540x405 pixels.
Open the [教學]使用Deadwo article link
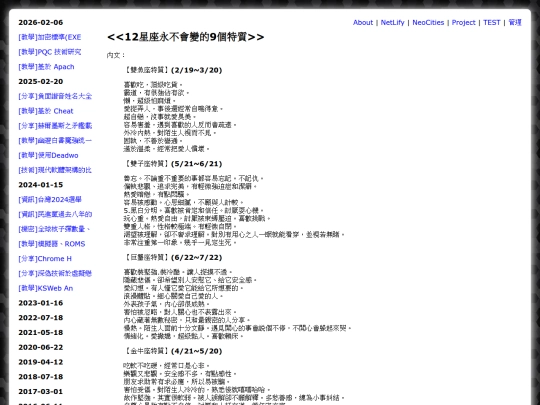pyautogui.click(x=48, y=156)
